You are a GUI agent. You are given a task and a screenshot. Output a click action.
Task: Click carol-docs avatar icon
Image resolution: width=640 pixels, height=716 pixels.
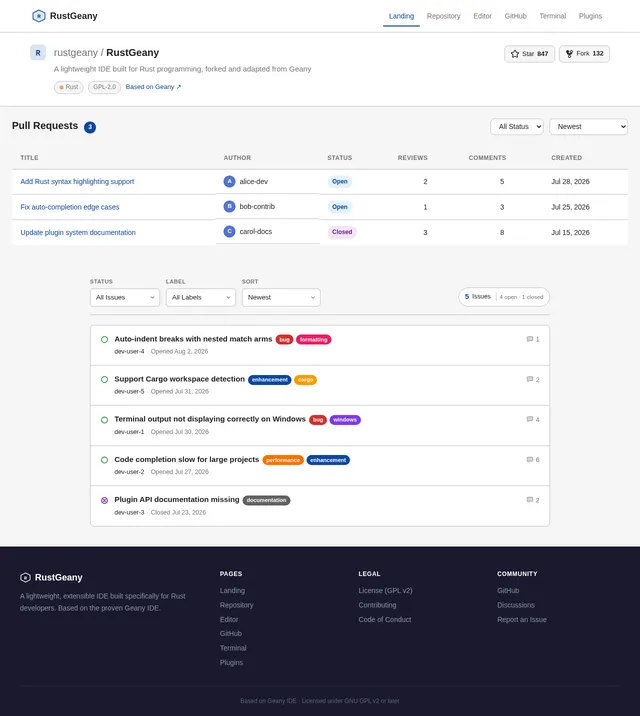coord(229,232)
